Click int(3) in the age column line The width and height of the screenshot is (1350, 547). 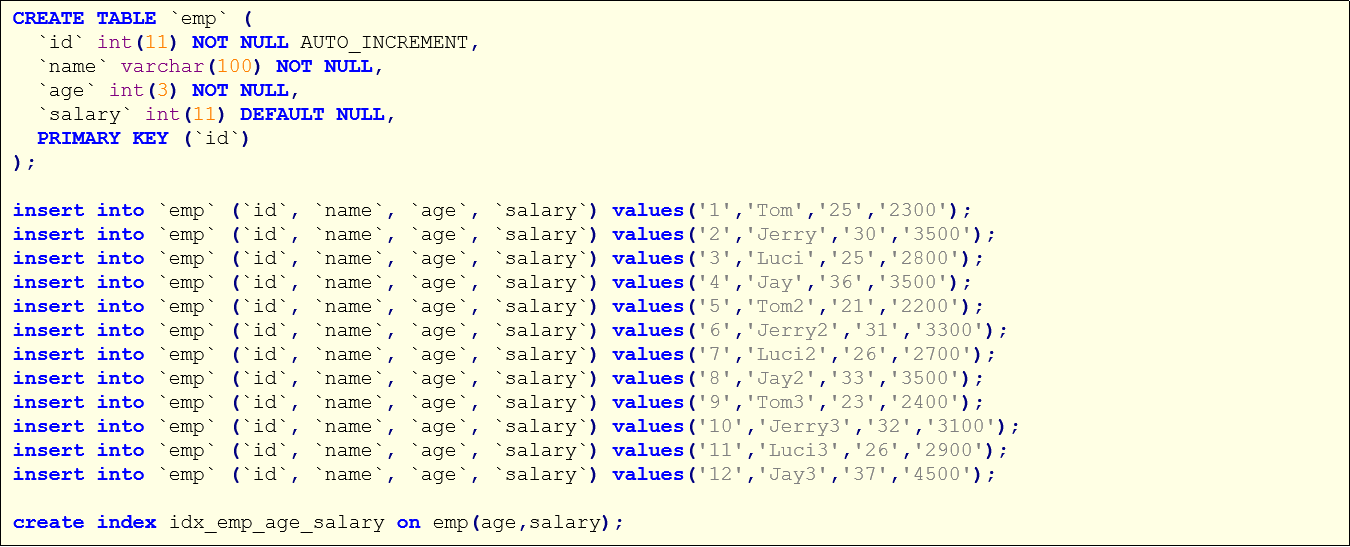click(145, 90)
